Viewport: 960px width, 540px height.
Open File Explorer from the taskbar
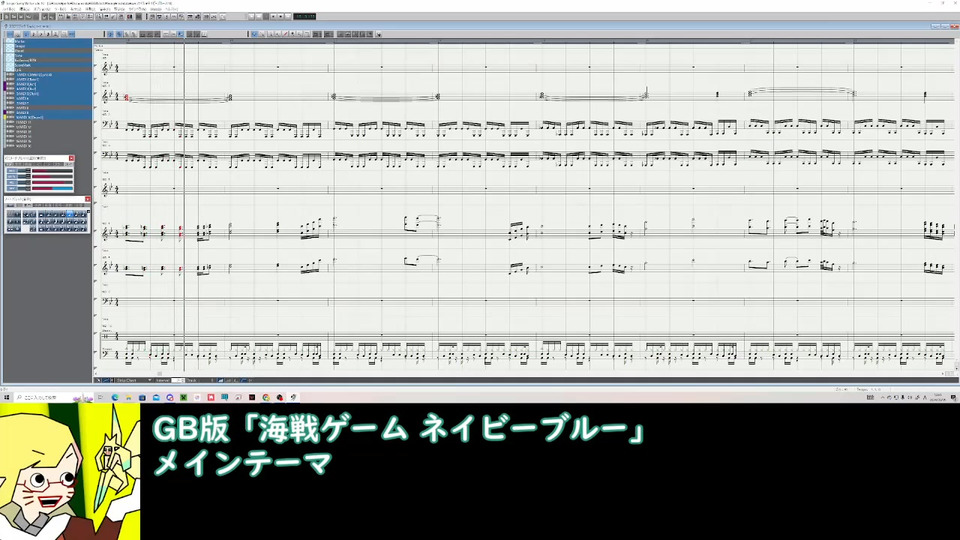[129, 397]
